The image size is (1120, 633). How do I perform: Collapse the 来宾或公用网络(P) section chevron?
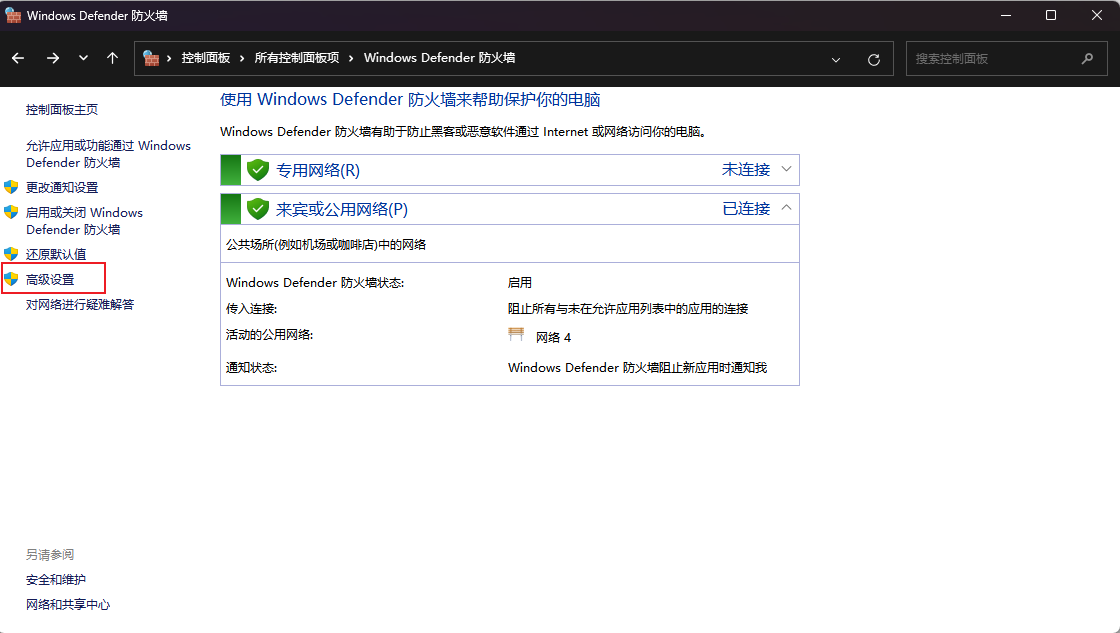tap(786, 208)
